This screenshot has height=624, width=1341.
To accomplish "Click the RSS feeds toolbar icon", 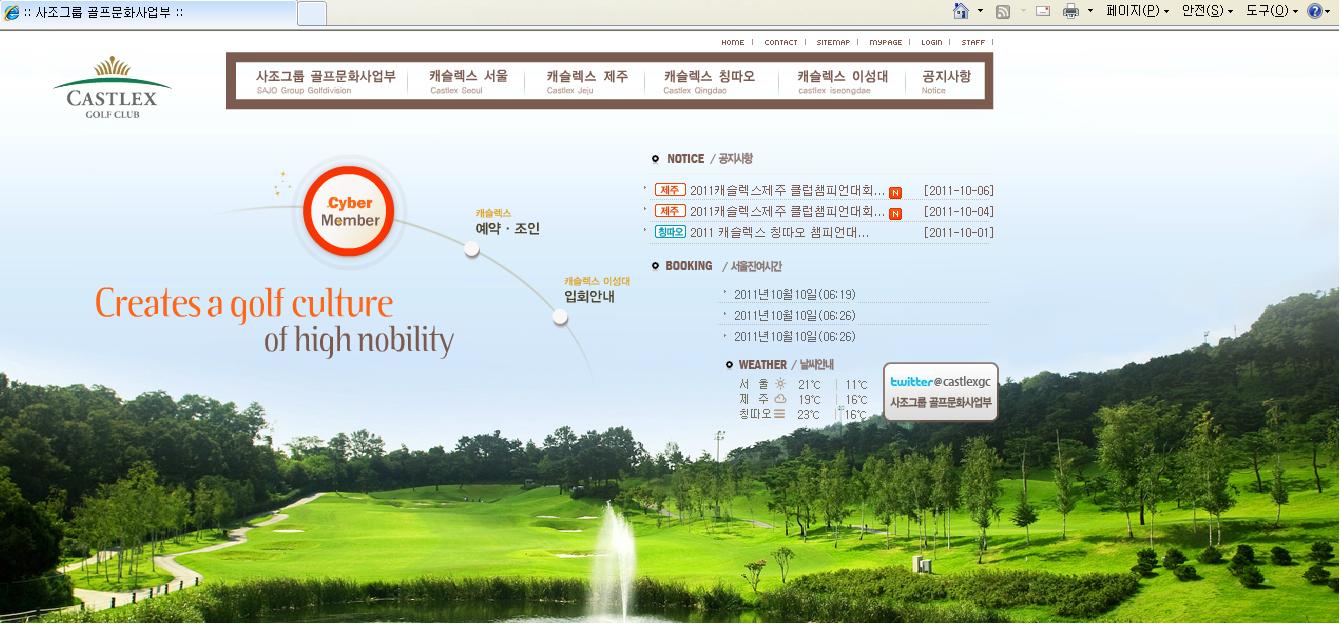I will pos(1003,11).
